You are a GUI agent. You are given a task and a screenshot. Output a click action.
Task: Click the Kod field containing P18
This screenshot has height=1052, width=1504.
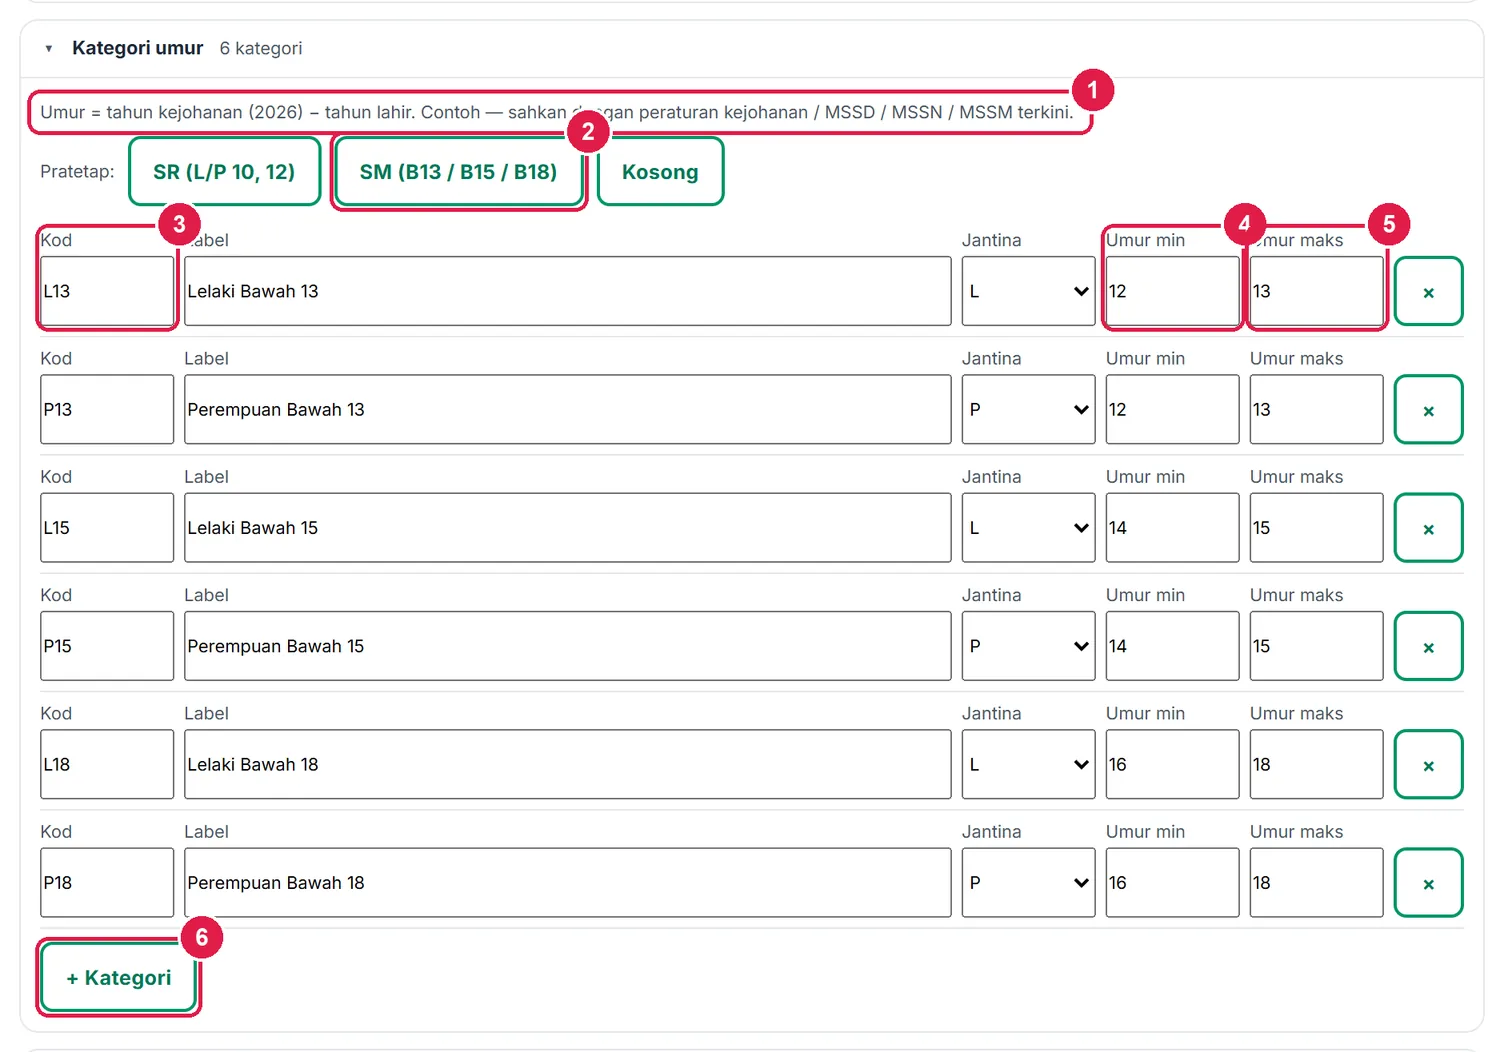click(x=107, y=883)
